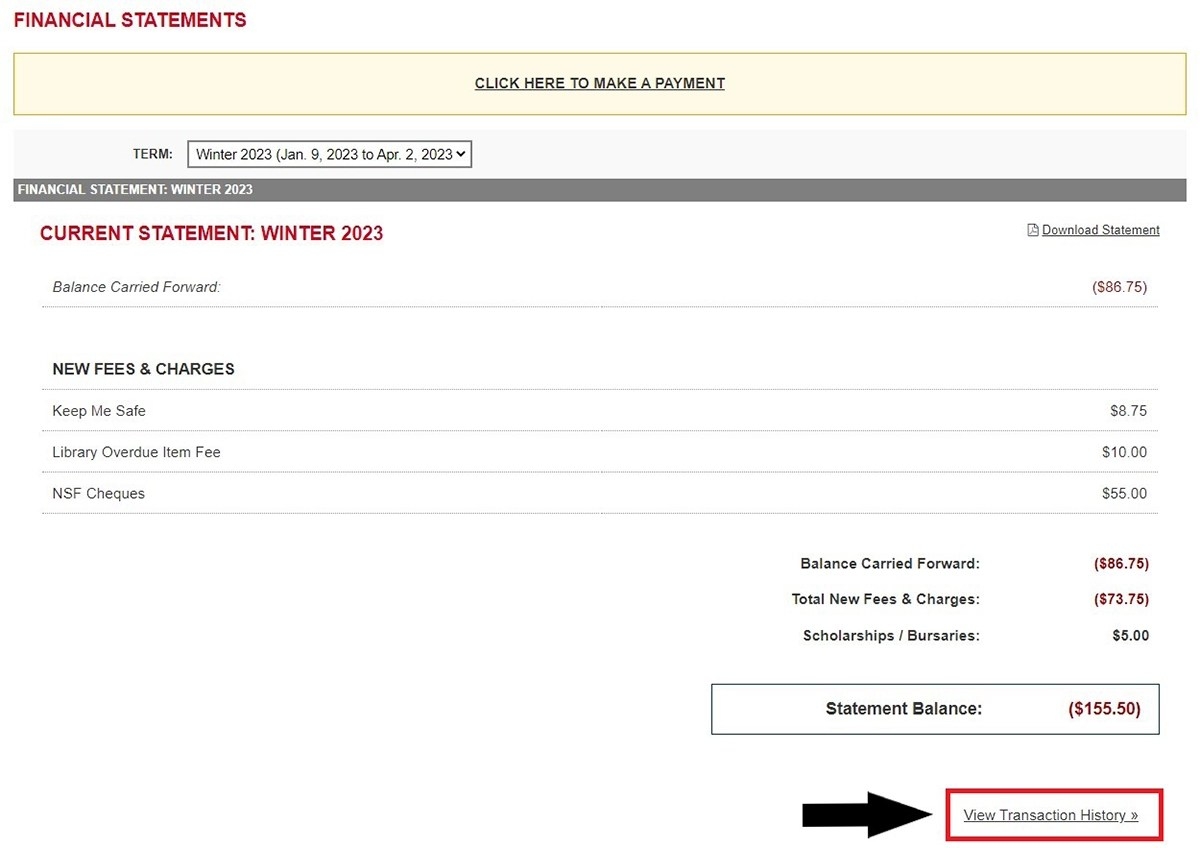This screenshot has width=1200, height=848.
Task: Select the NEW FEES & CHARGES section heading
Action: (x=143, y=369)
